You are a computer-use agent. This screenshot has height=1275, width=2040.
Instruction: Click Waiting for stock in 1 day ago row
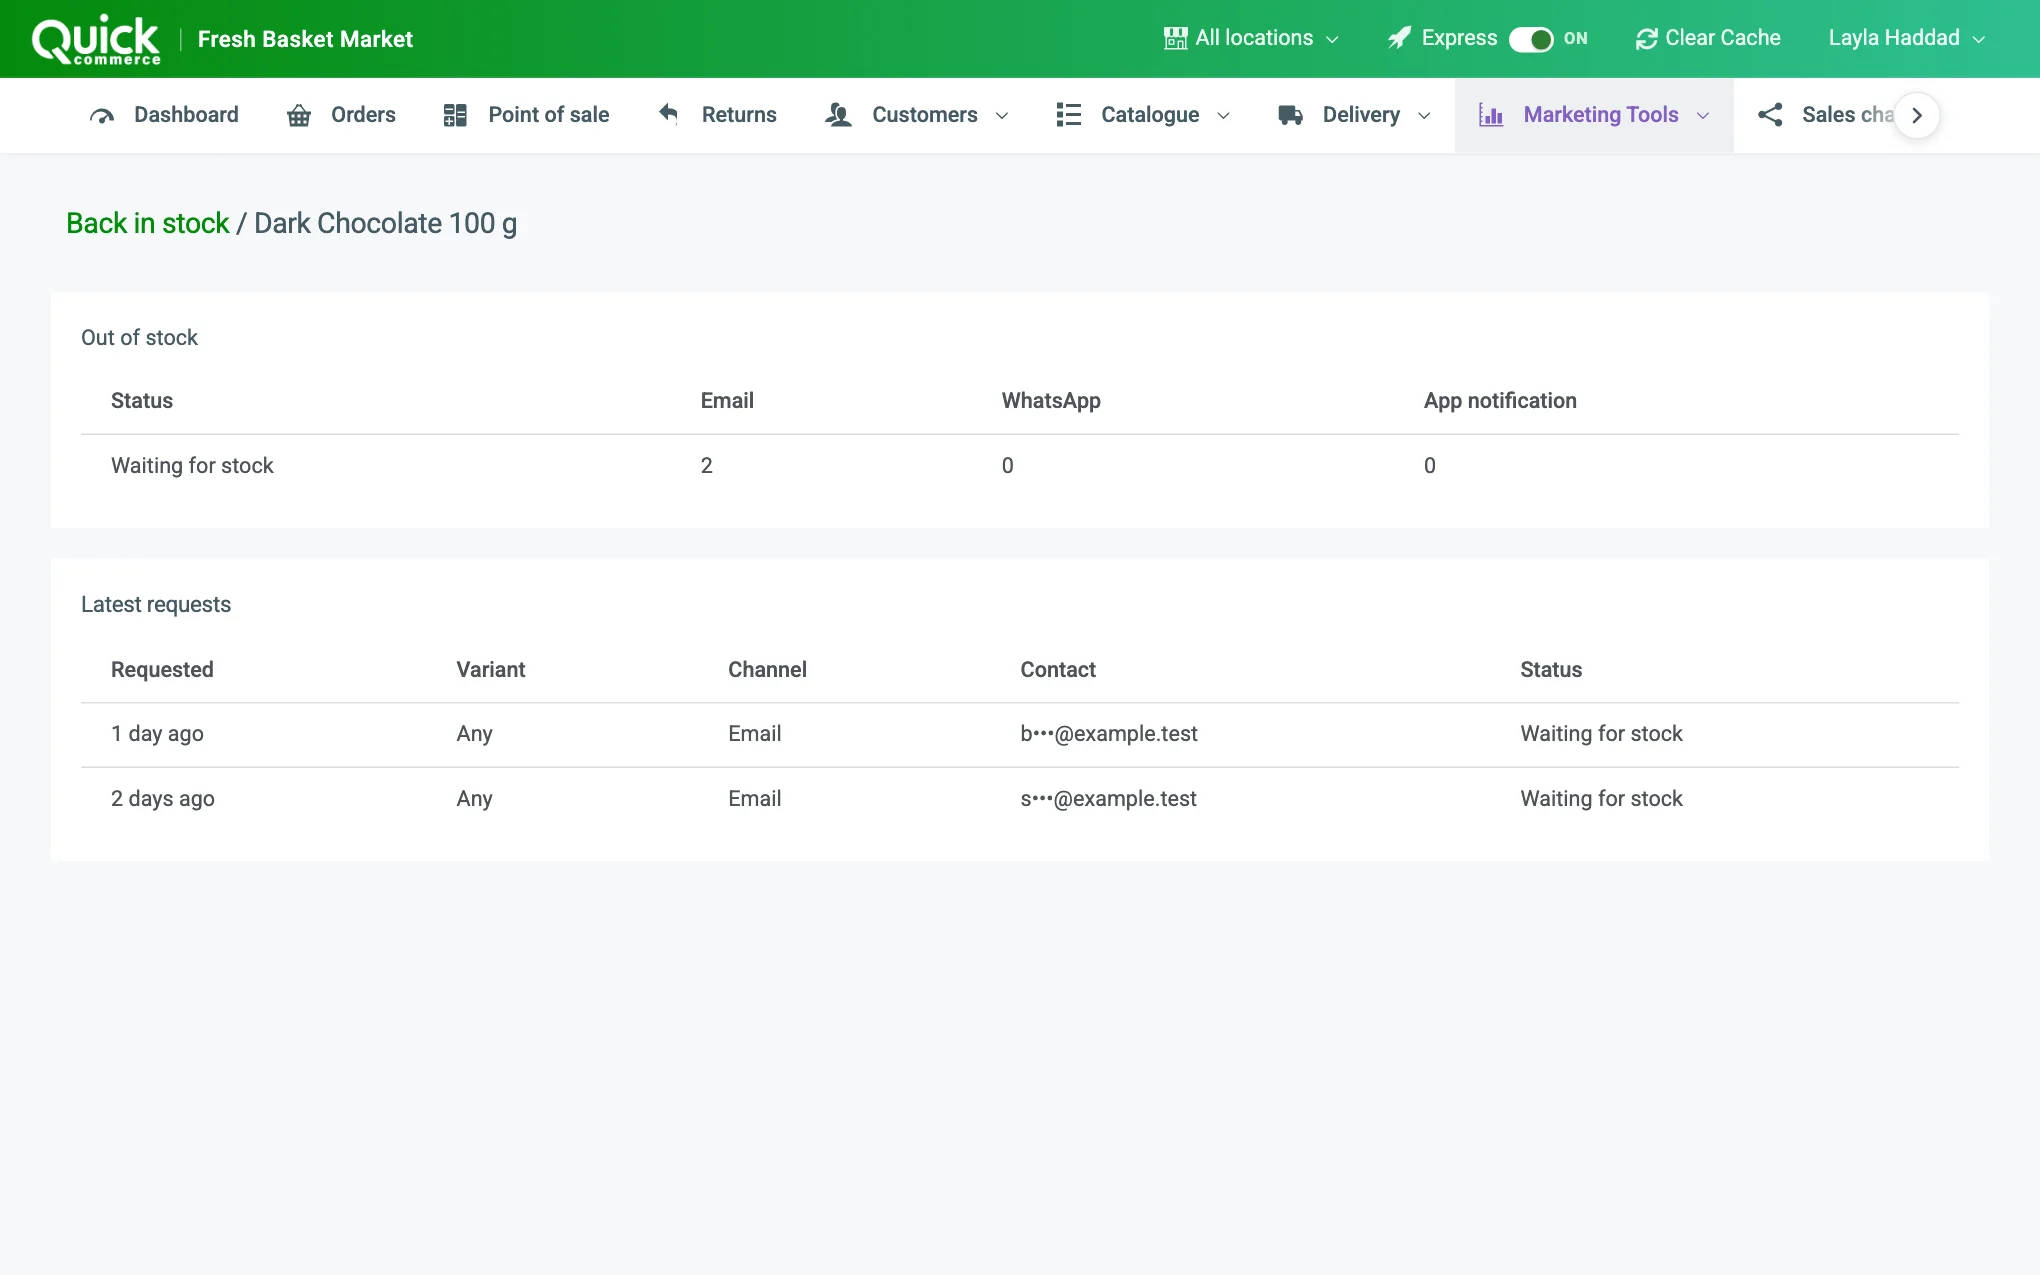[1601, 734]
